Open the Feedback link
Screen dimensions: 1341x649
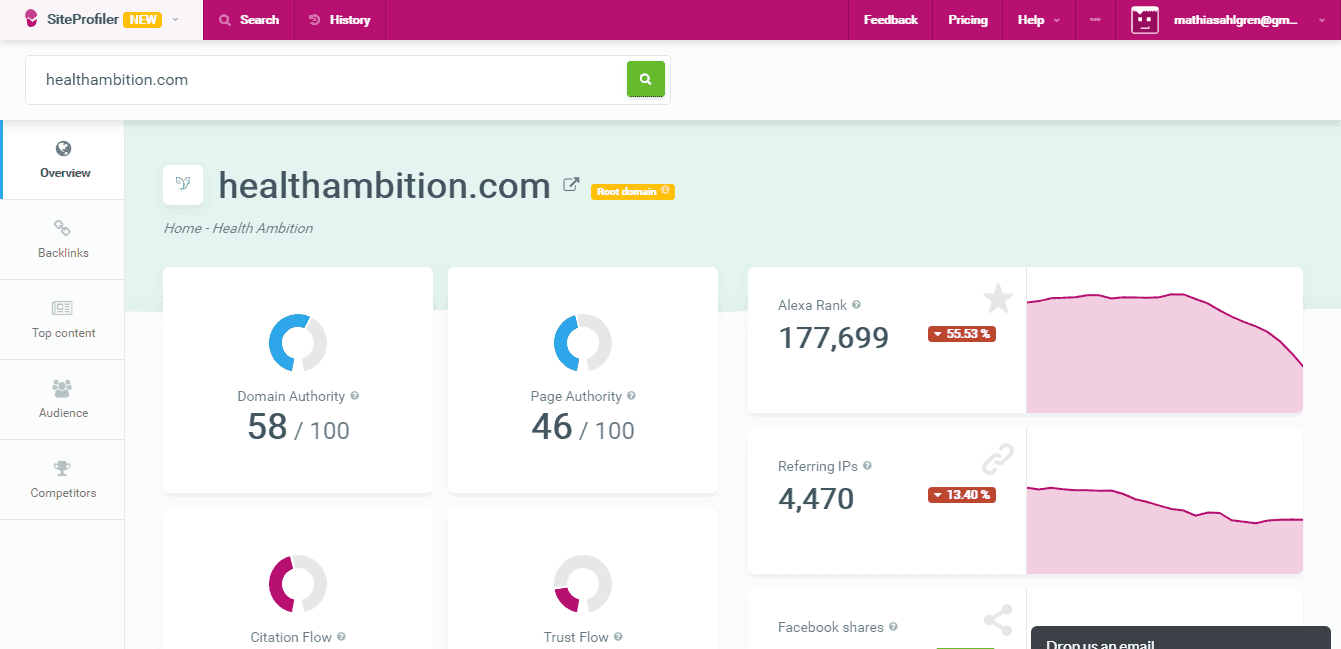890,20
